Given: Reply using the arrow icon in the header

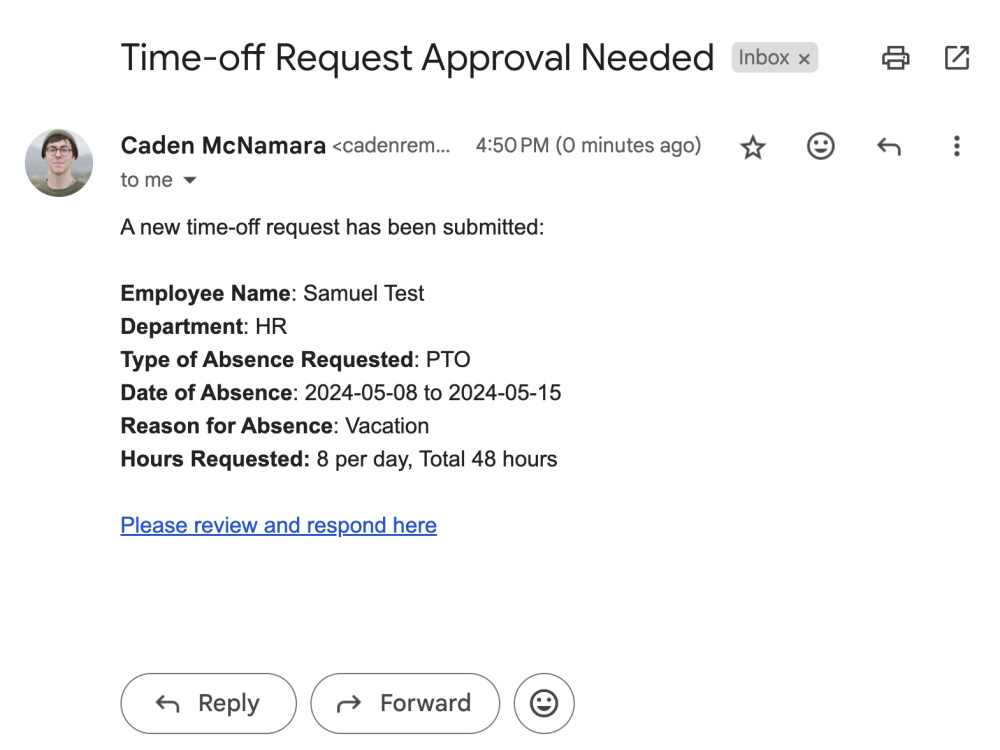Looking at the screenshot, I should 888,146.
